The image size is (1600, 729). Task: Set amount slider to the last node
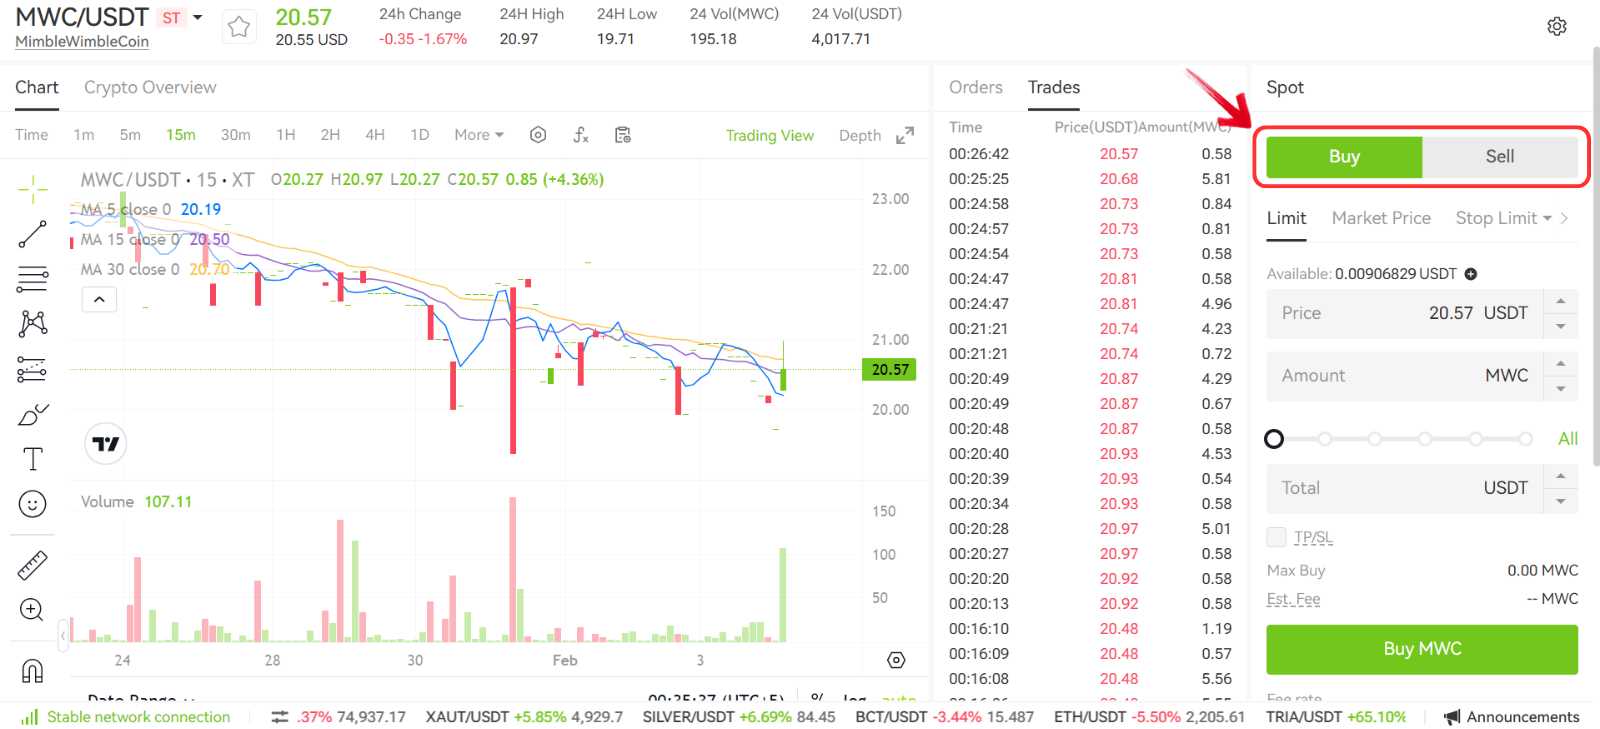(1525, 439)
